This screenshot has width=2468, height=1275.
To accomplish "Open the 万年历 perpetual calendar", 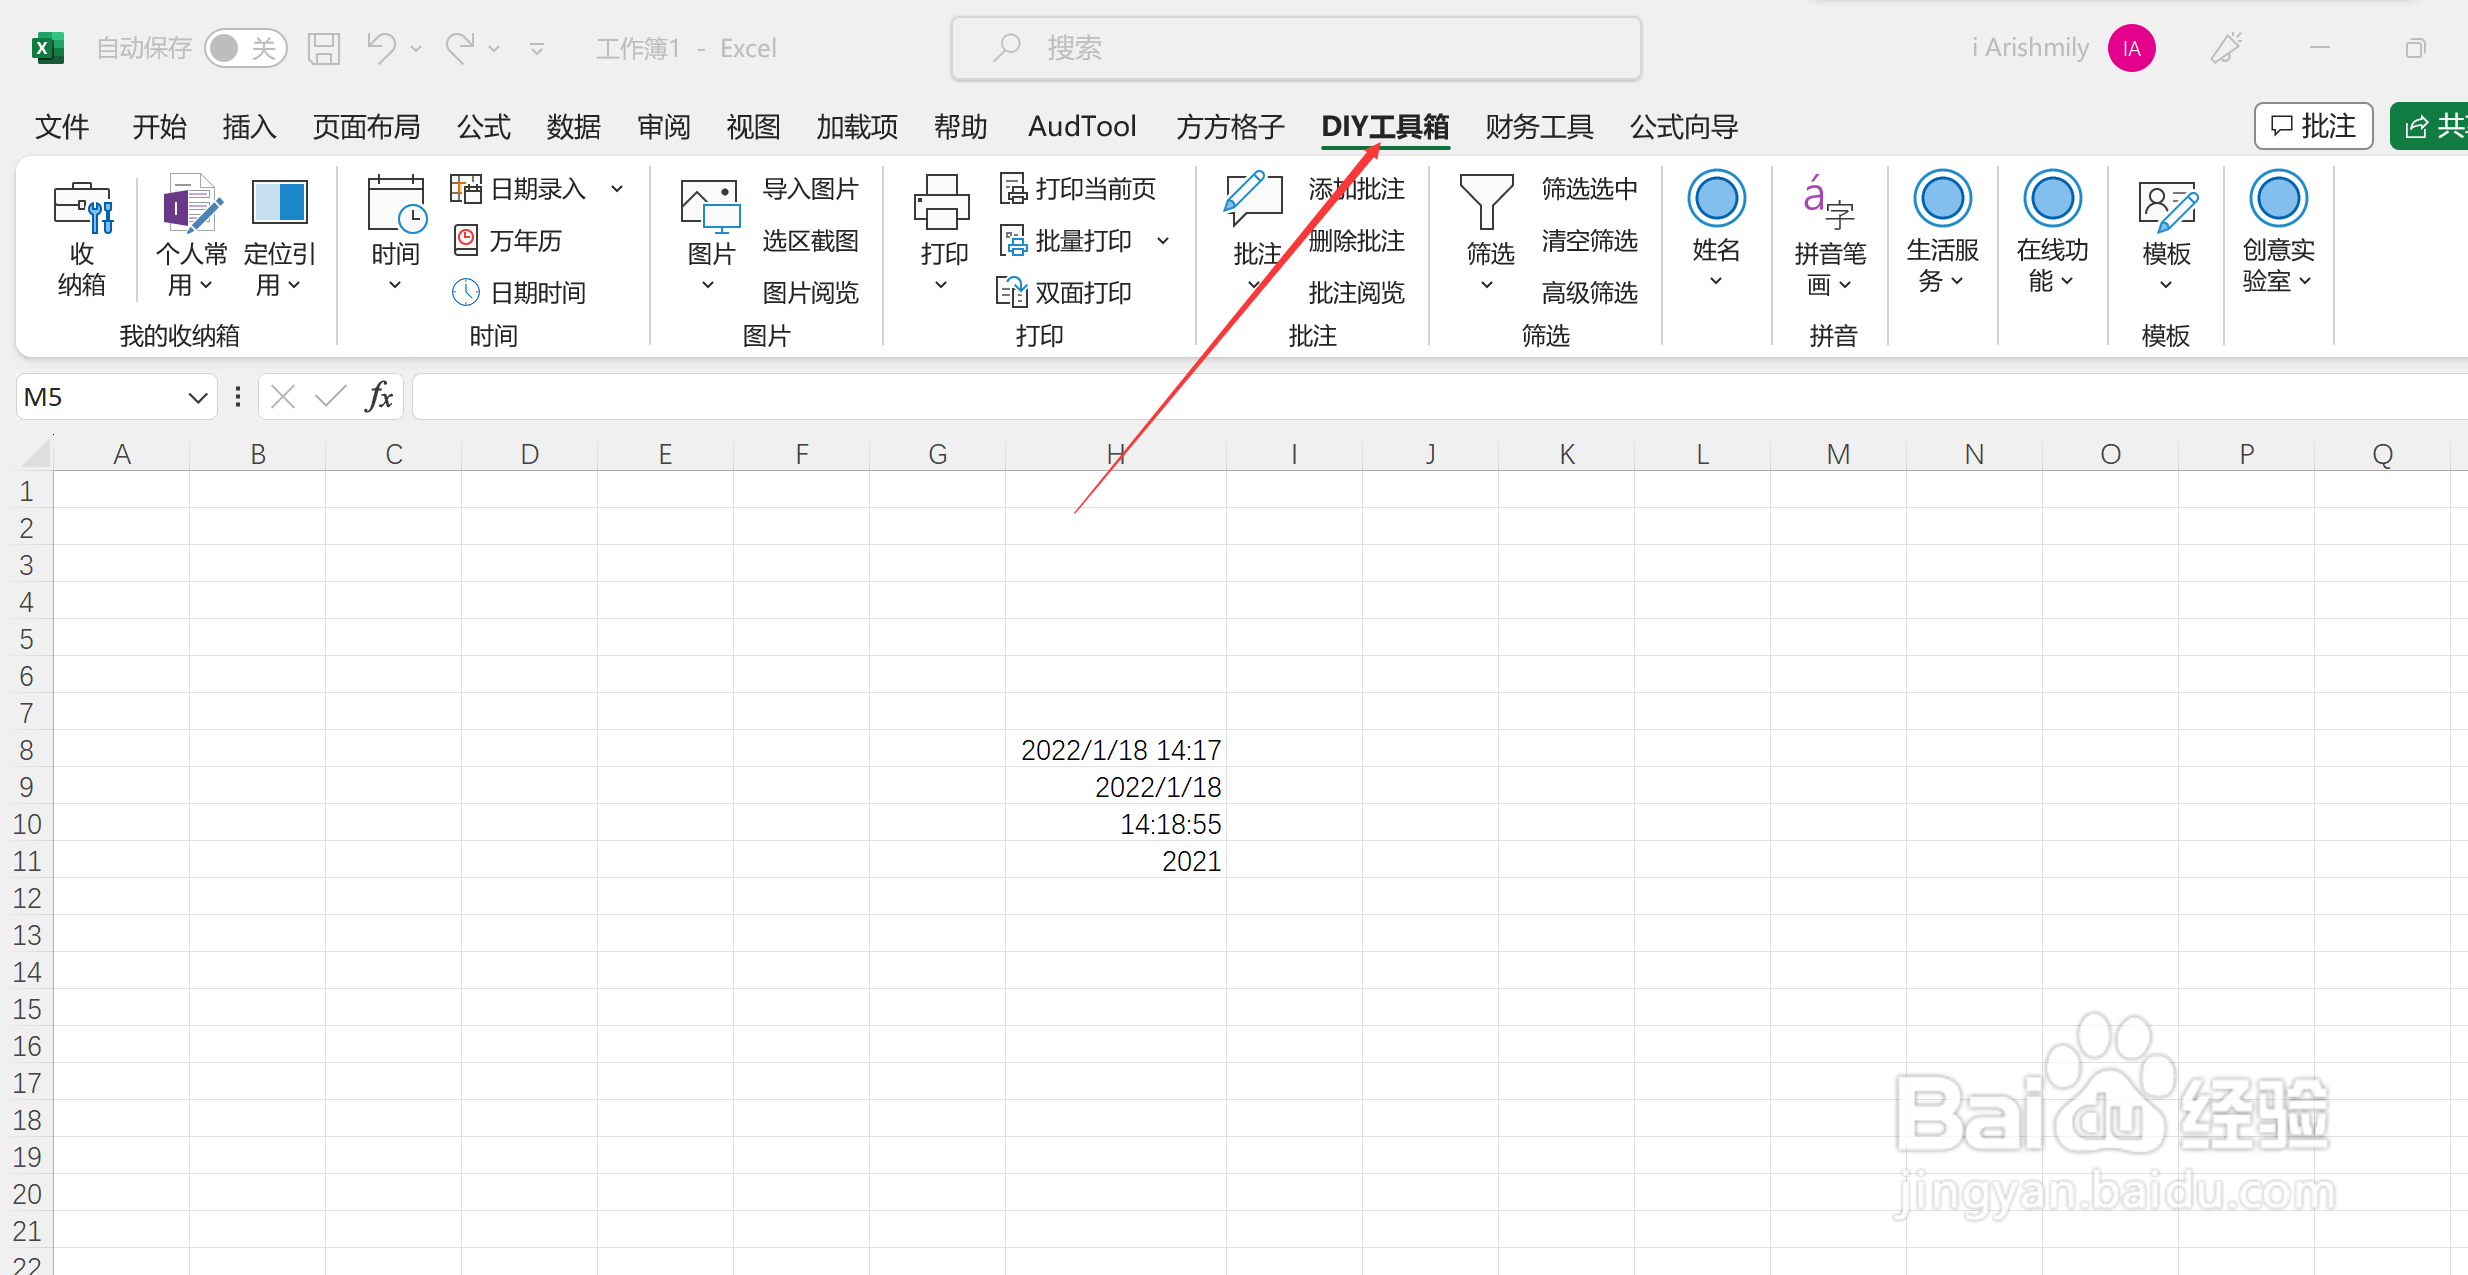I will [x=507, y=241].
